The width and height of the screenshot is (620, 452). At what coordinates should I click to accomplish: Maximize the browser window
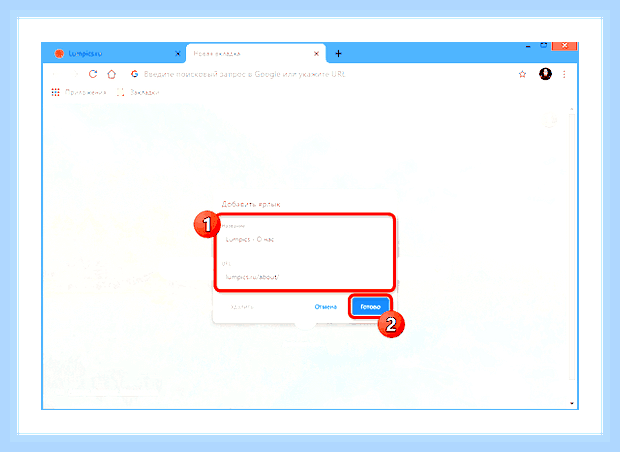click(x=544, y=45)
